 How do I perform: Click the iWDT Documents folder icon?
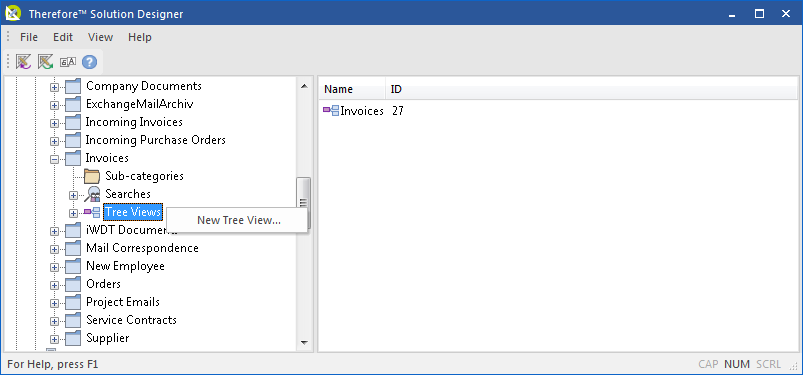[73, 230]
